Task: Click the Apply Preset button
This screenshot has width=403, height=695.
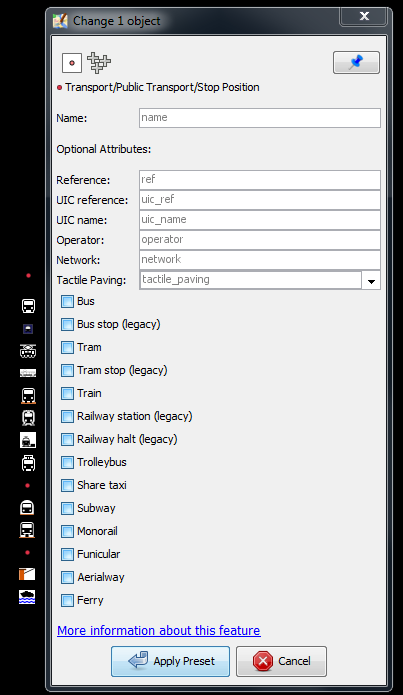Action: tap(170, 661)
